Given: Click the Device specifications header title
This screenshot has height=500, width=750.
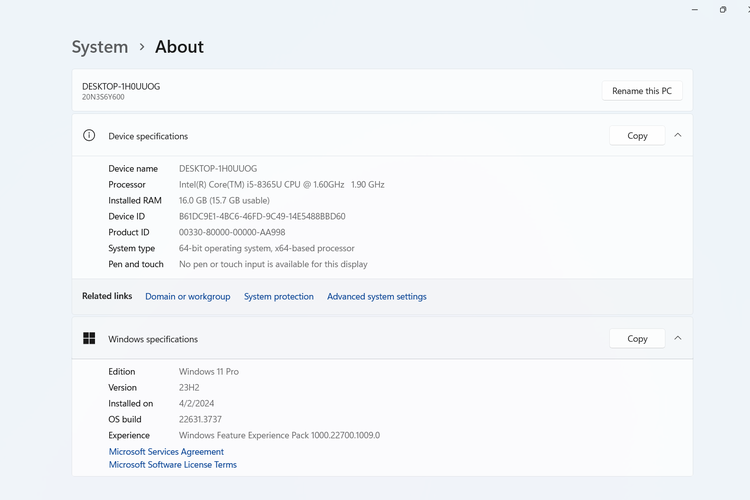Looking at the screenshot, I should pyautogui.click(x=148, y=136).
